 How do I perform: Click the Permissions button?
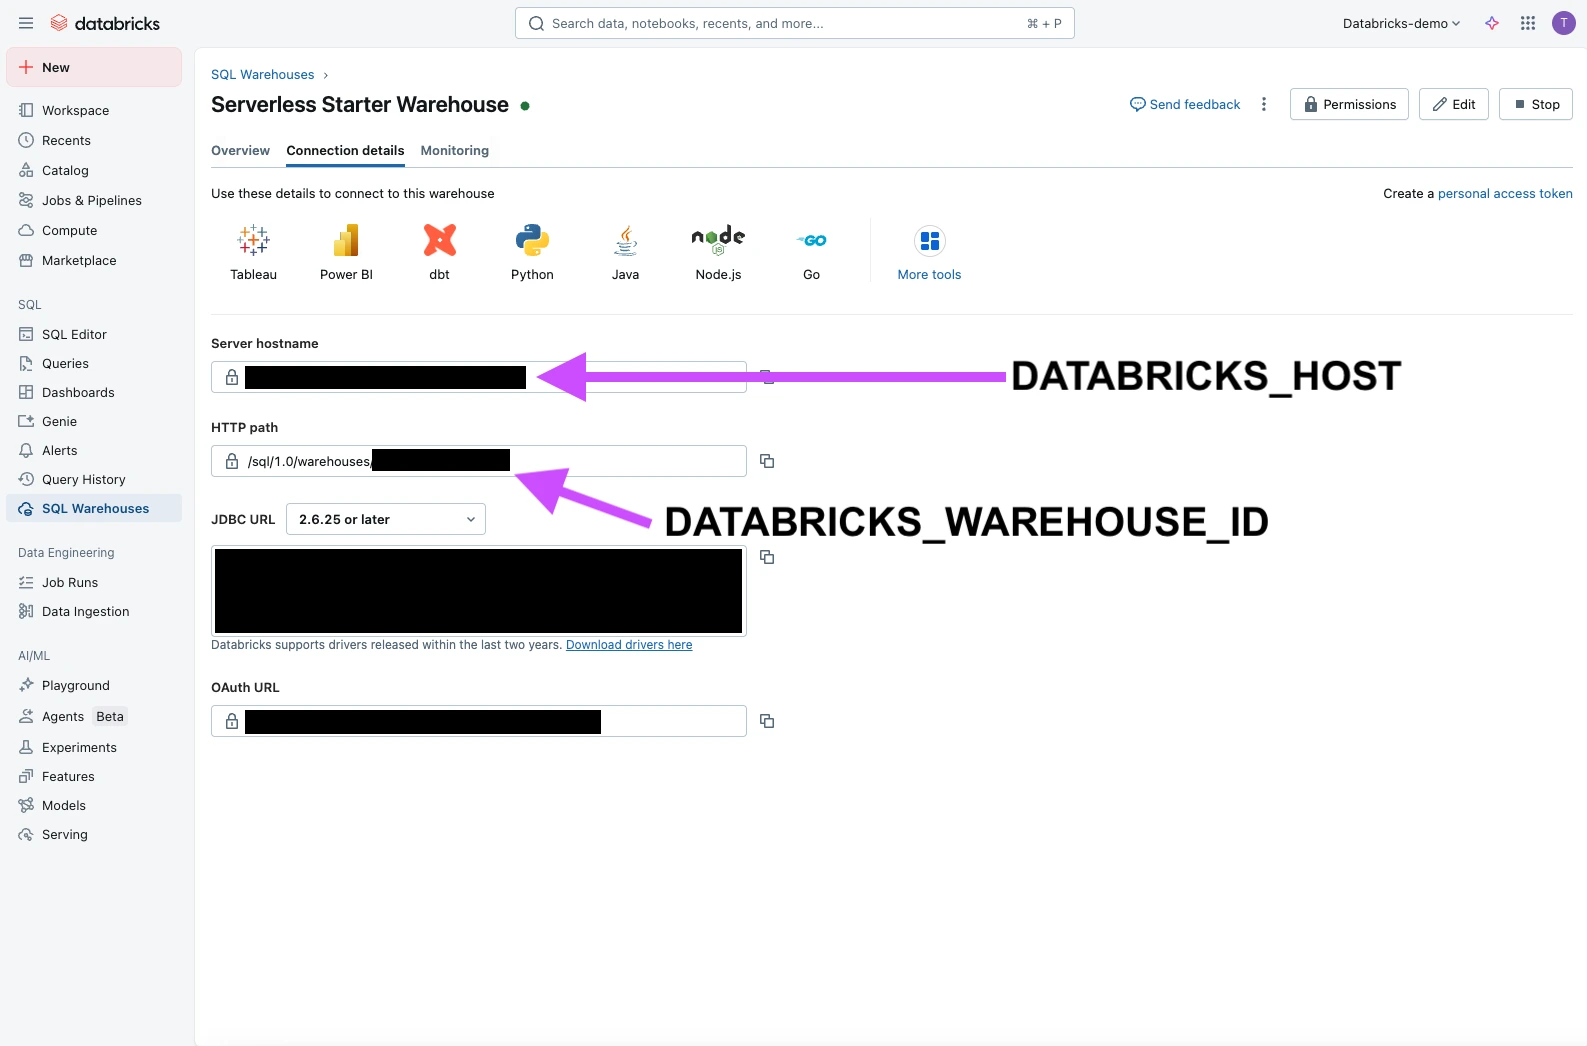1349,104
